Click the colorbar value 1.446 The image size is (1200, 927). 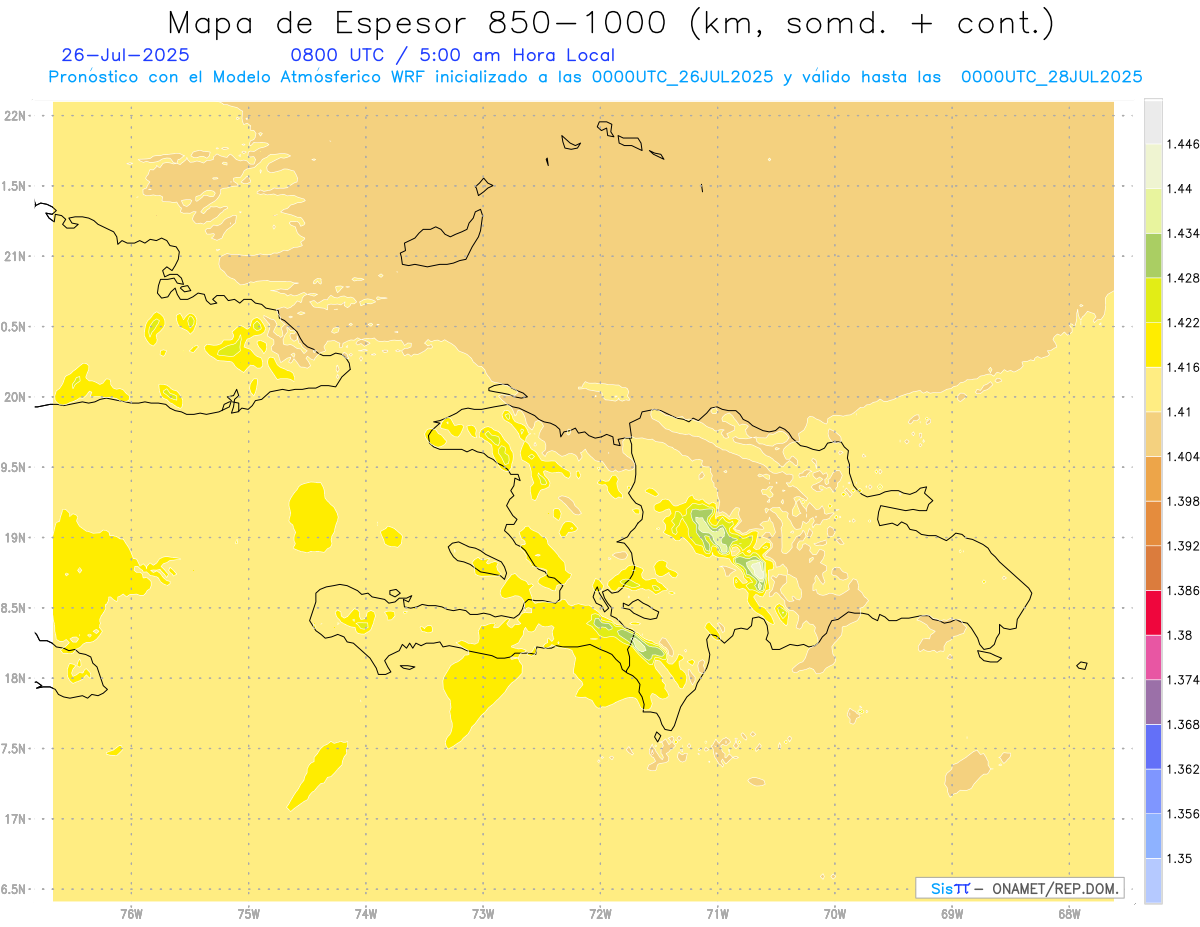[x=1183, y=144]
